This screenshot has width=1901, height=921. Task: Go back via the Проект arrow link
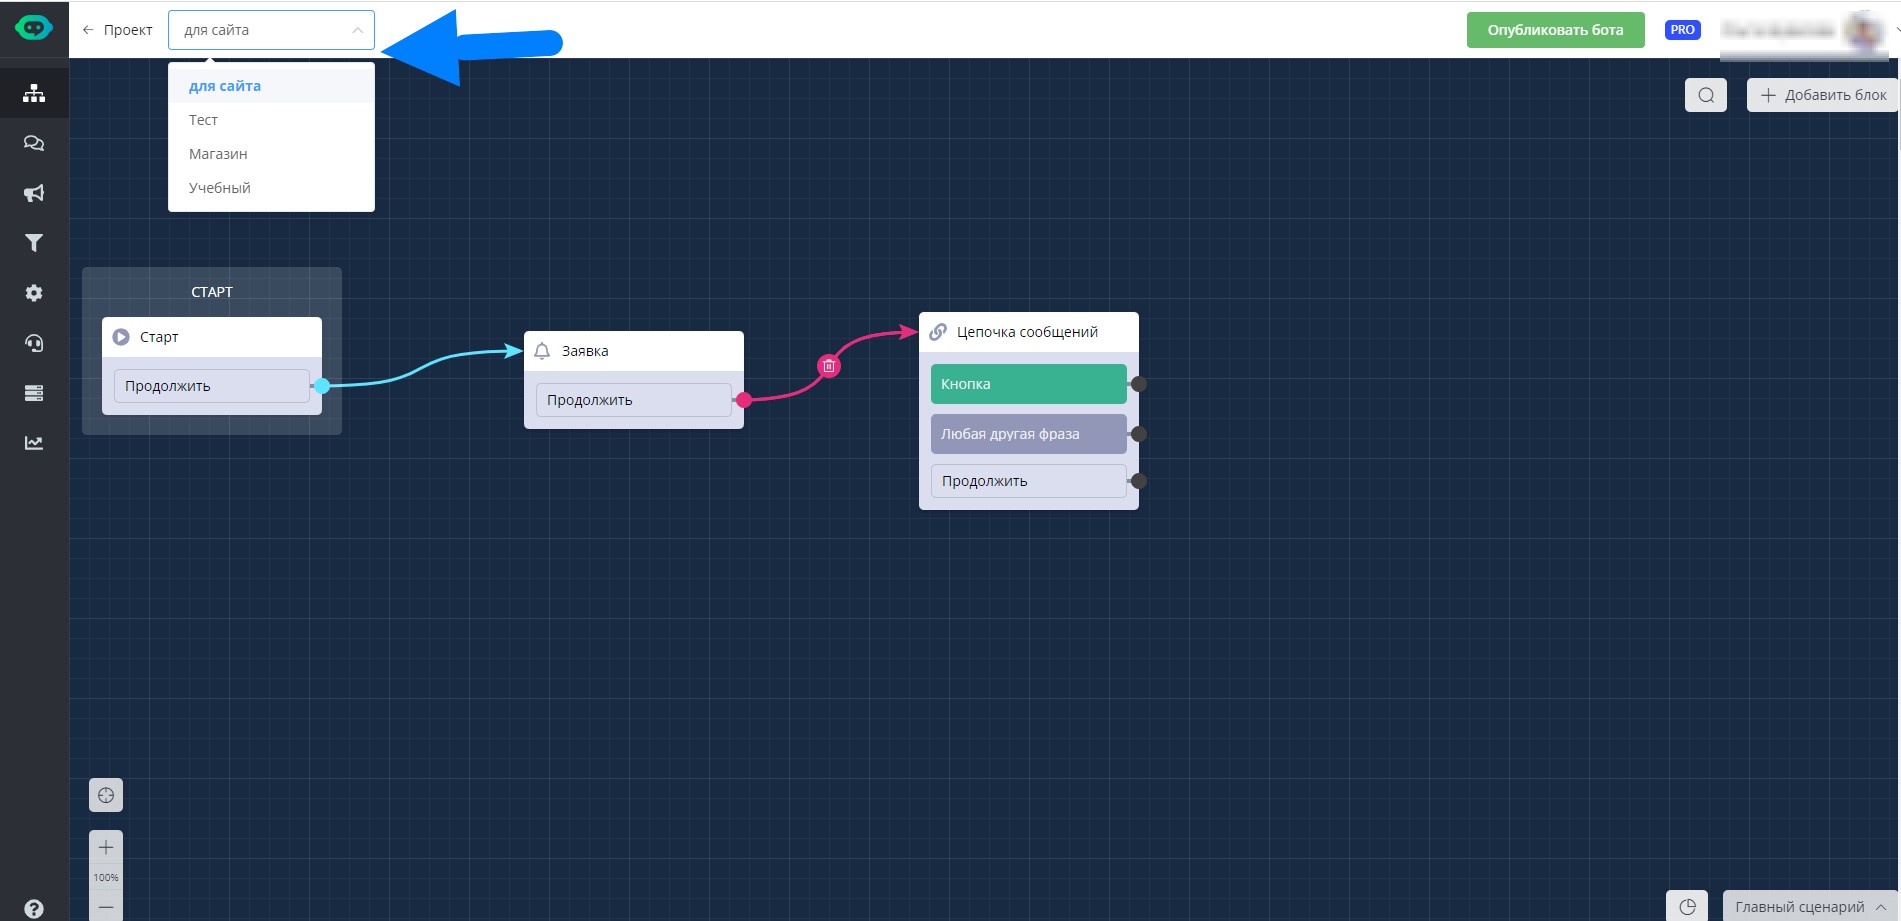pyautogui.click(x=118, y=30)
